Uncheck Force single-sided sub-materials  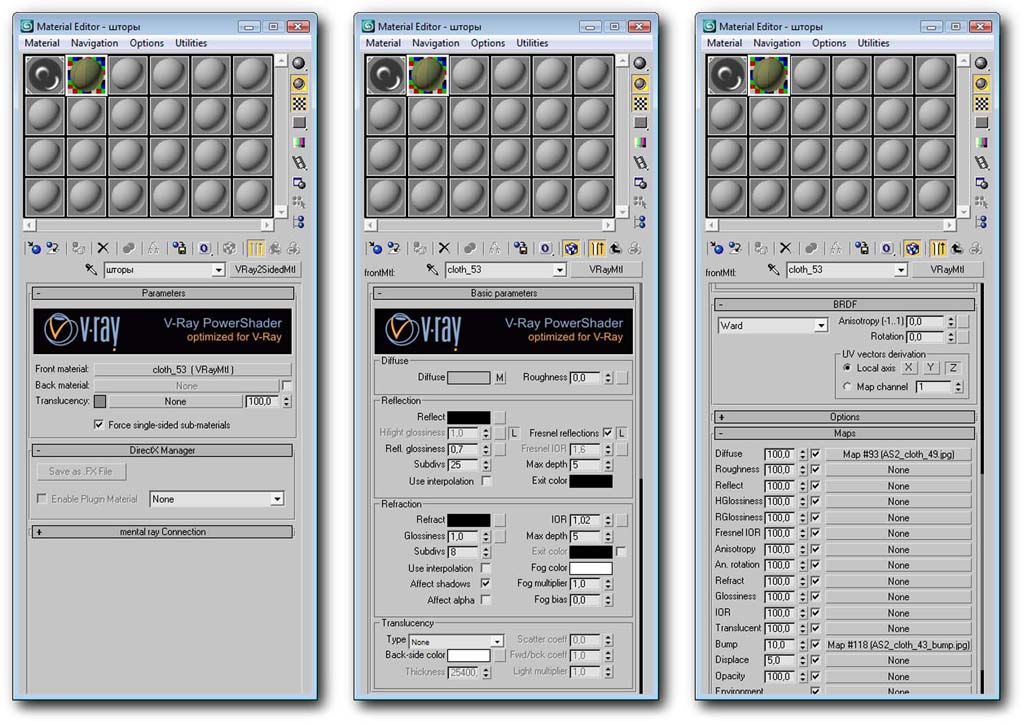tap(98, 424)
